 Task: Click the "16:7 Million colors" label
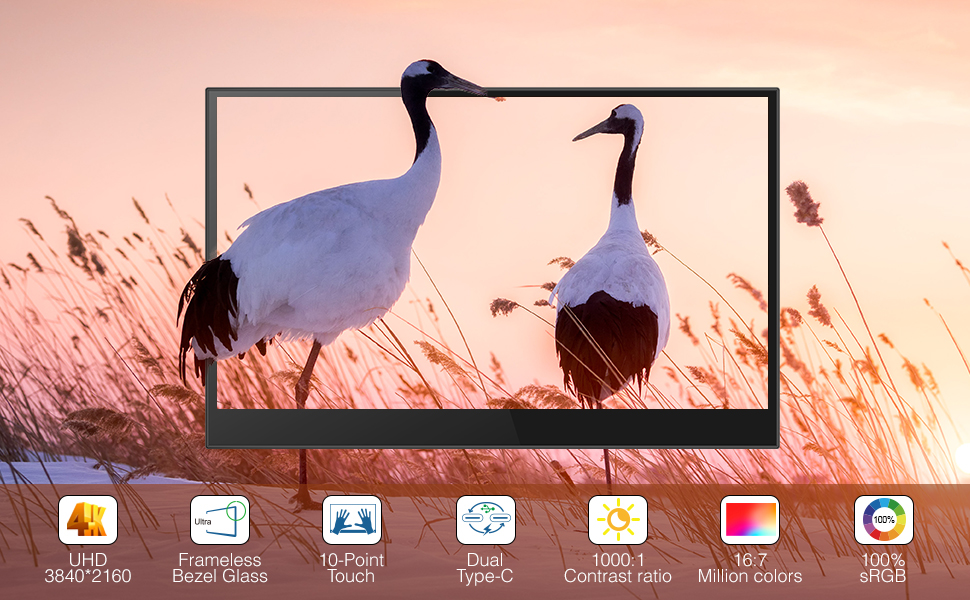[750, 568]
